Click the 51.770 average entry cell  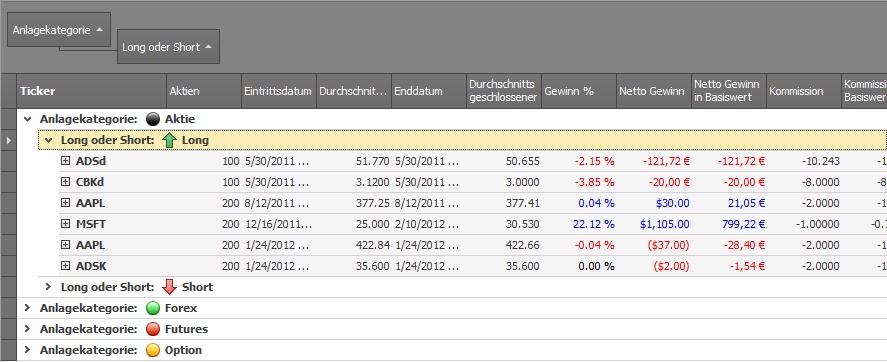click(354, 161)
